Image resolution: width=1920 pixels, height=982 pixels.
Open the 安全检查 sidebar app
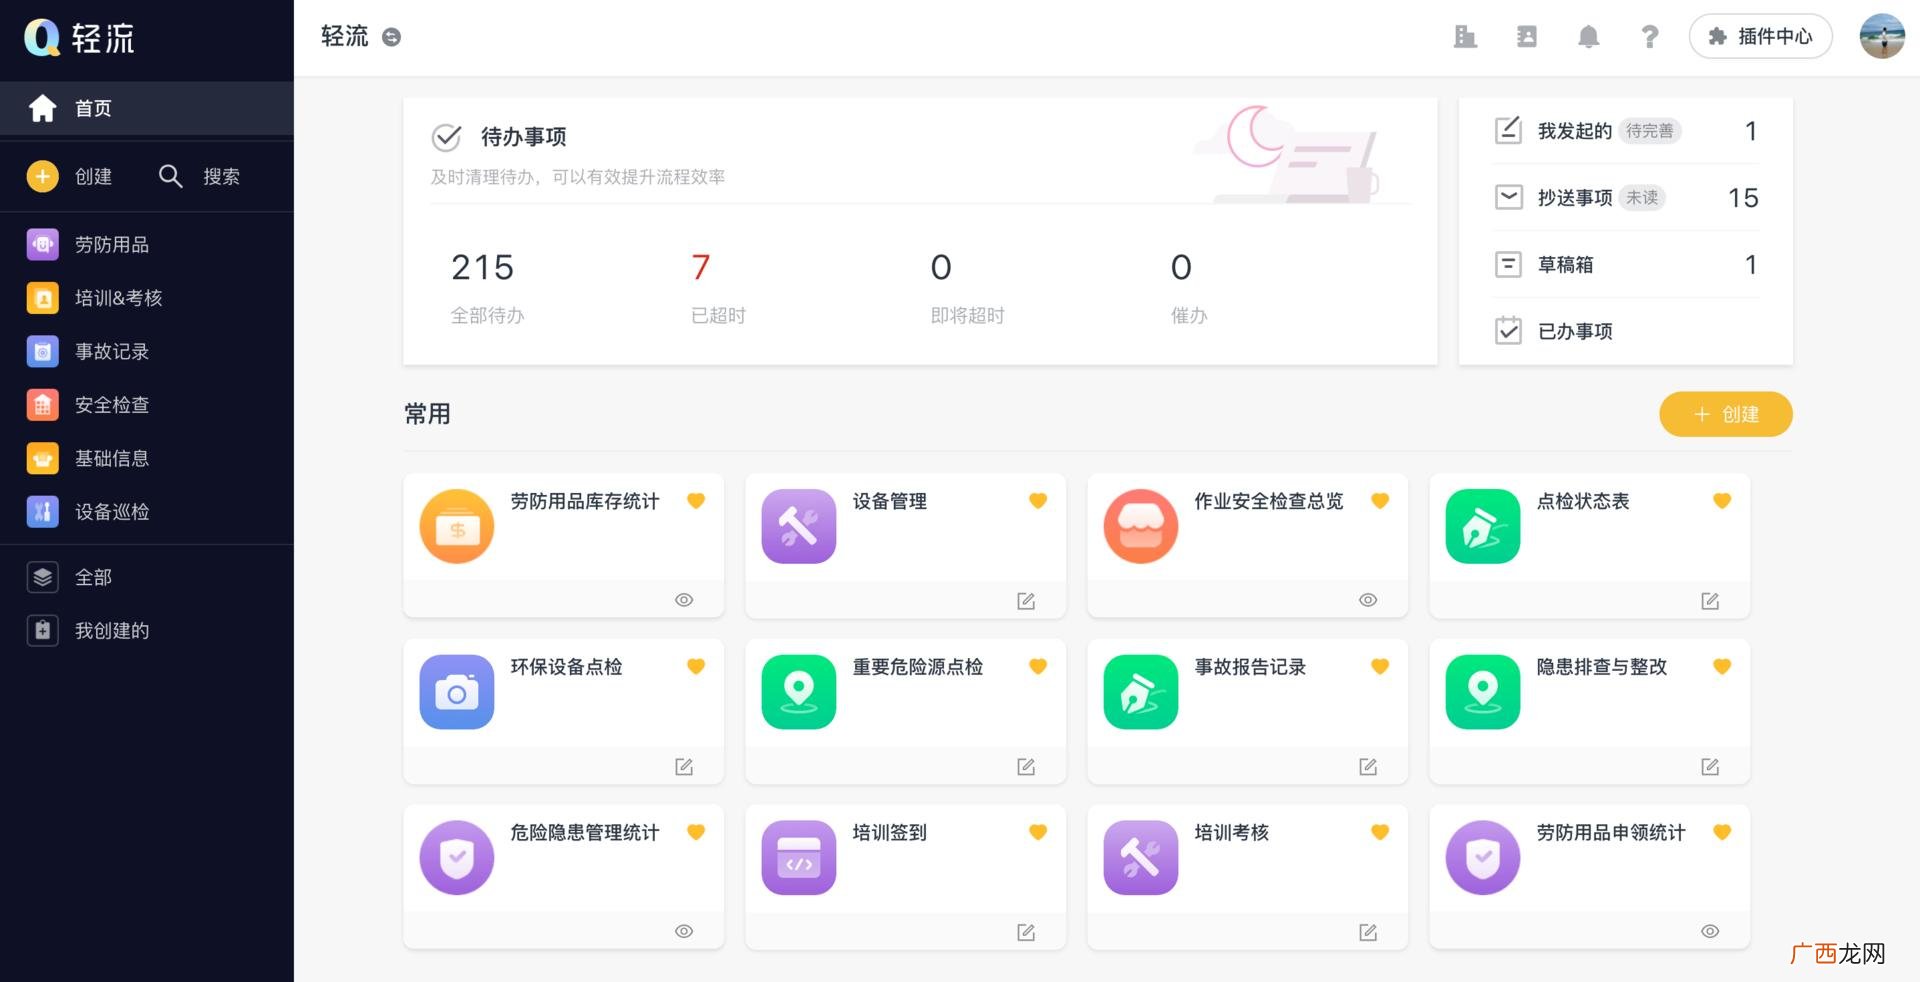(x=147, y=405)
